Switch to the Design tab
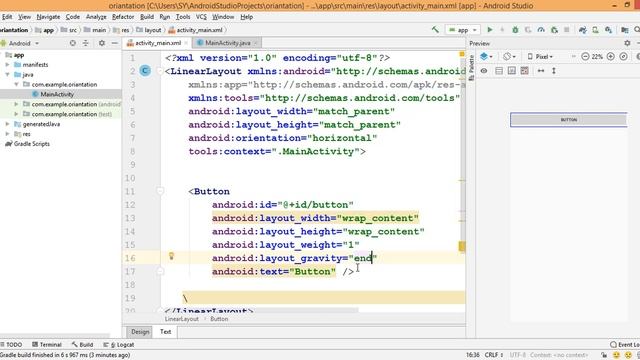The width and height of the screenshot is (640, 360). coord(140,331)
